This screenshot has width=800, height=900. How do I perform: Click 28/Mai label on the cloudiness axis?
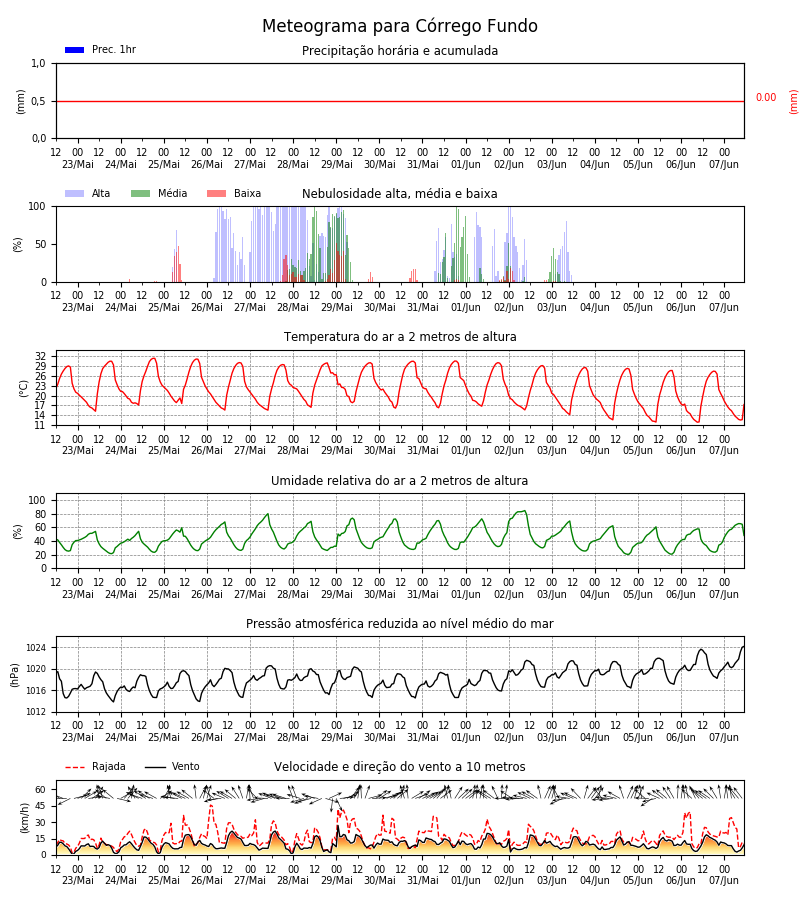click(293, 308)
